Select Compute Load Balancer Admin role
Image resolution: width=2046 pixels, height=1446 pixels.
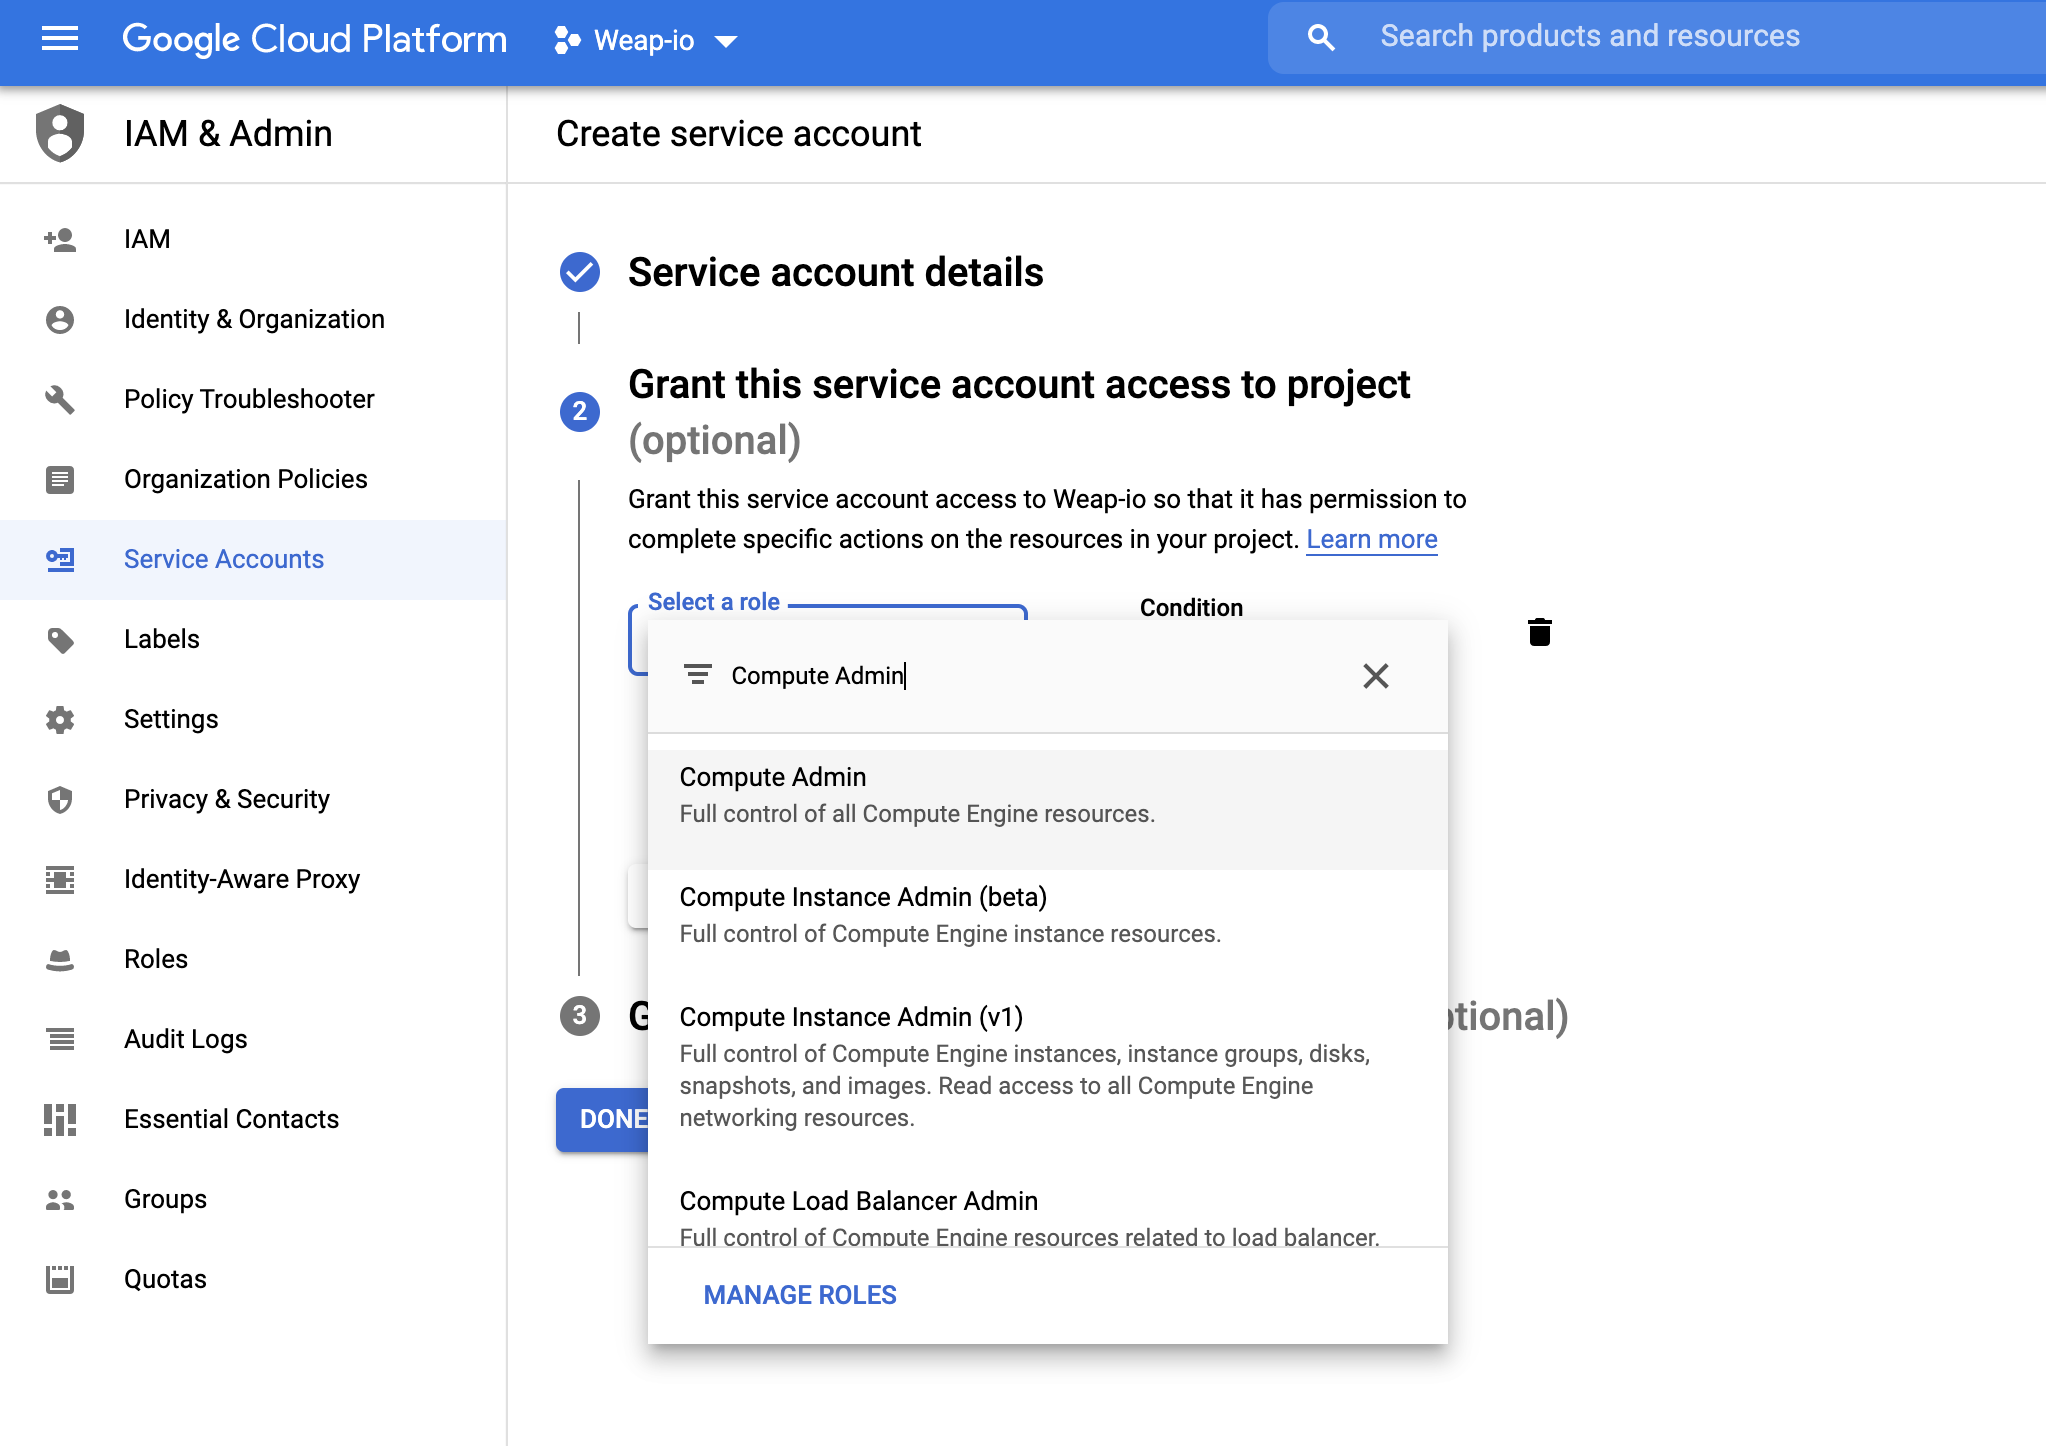[x=1047, y=1211]
